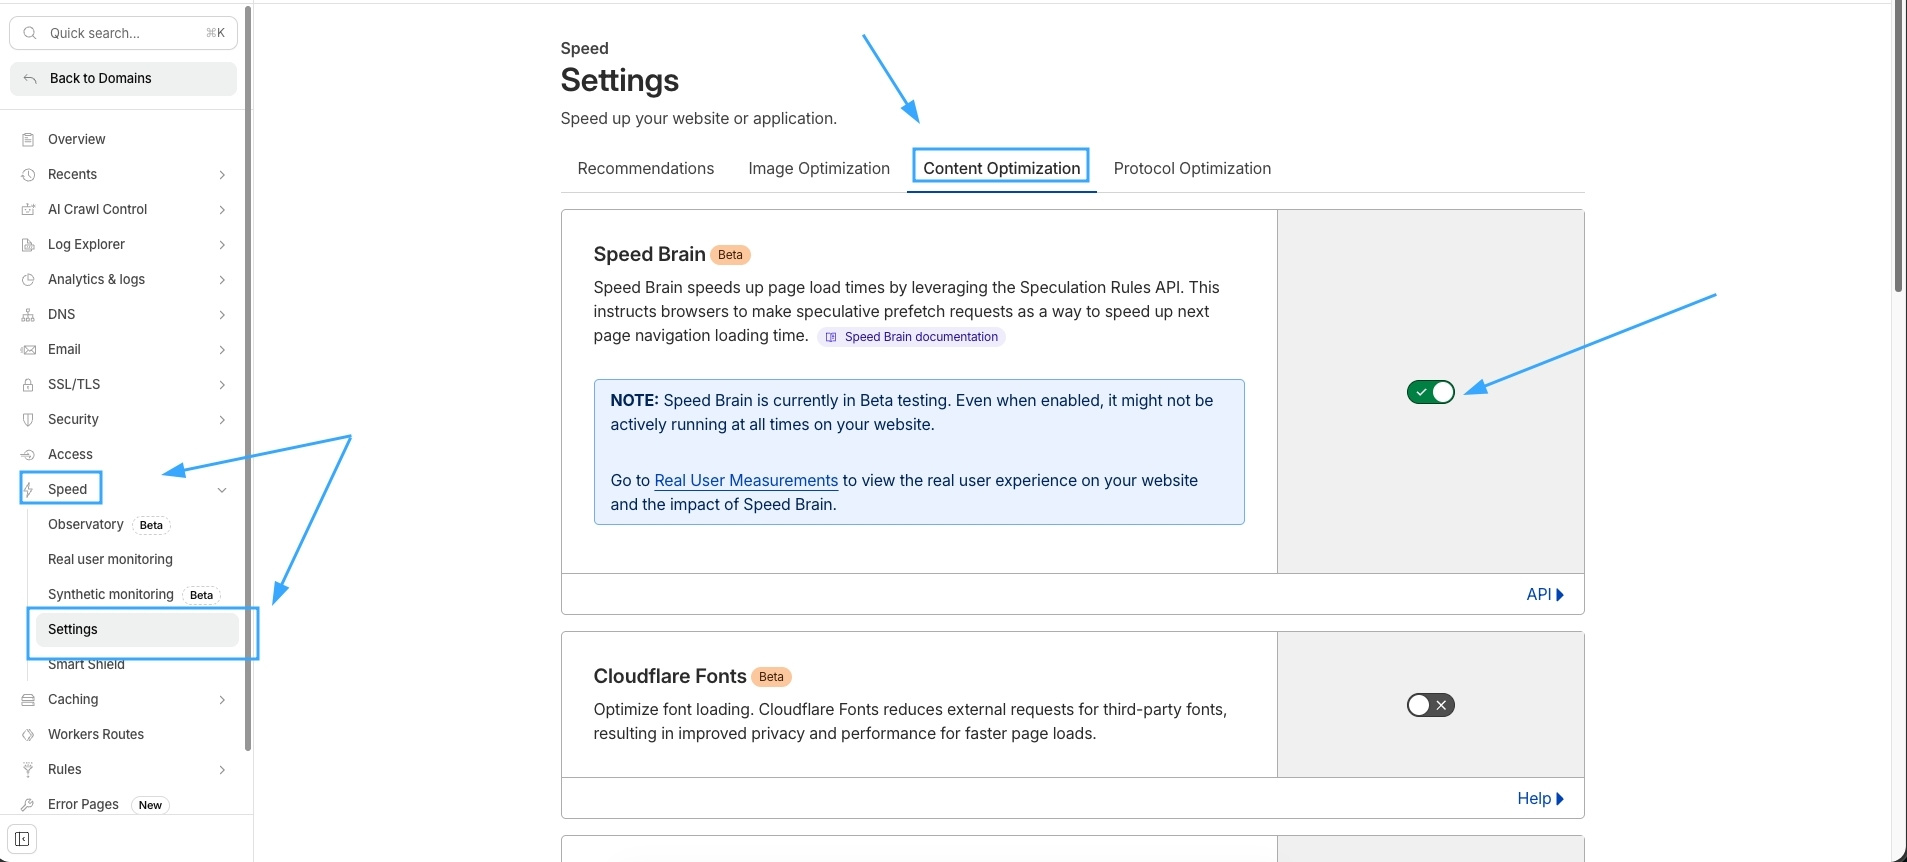1907x862 pixels.
Task: Open the Help link for Cloudflare Fonts
Action: [x=1540, y=799]
